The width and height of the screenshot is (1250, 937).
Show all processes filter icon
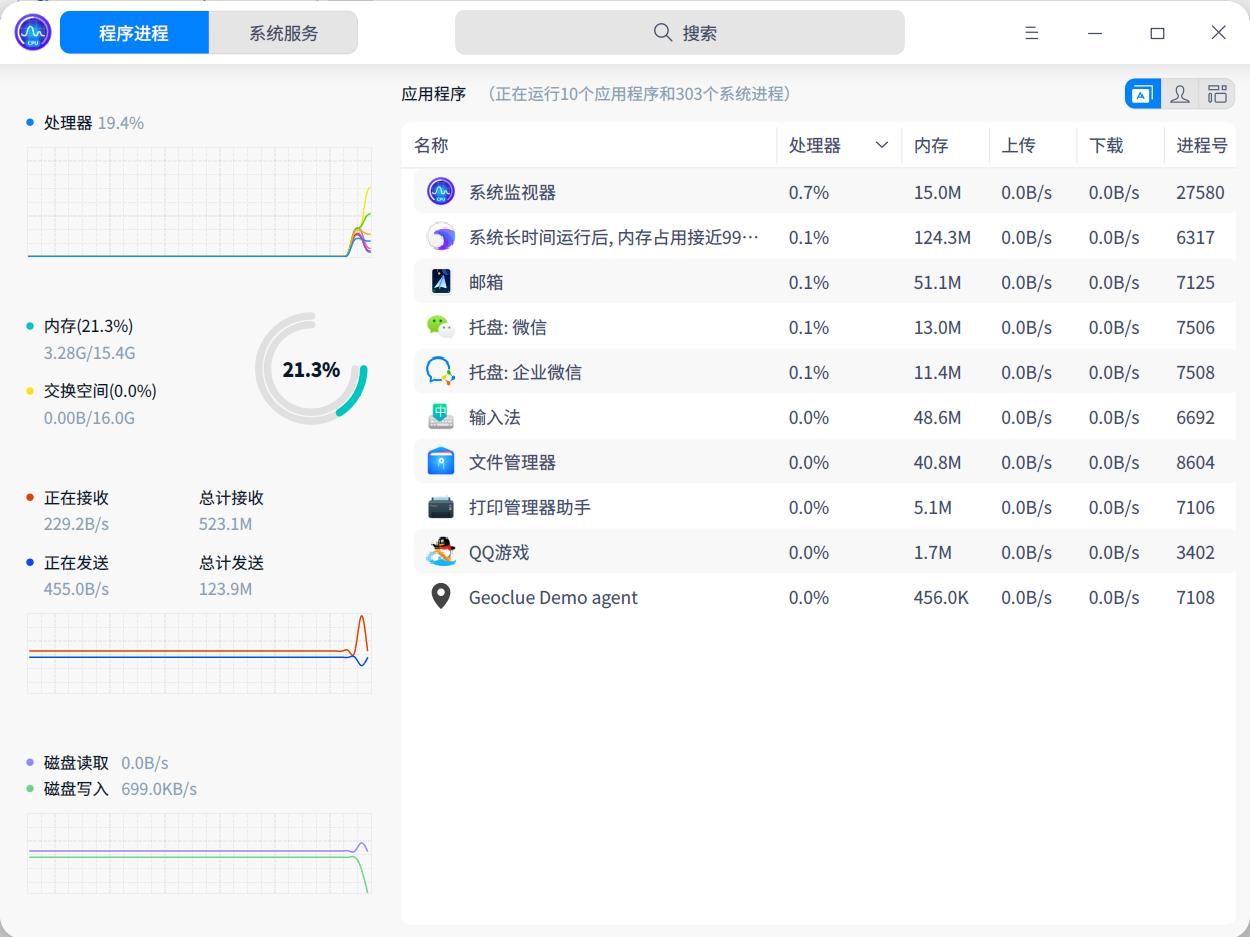(1217, 94)
